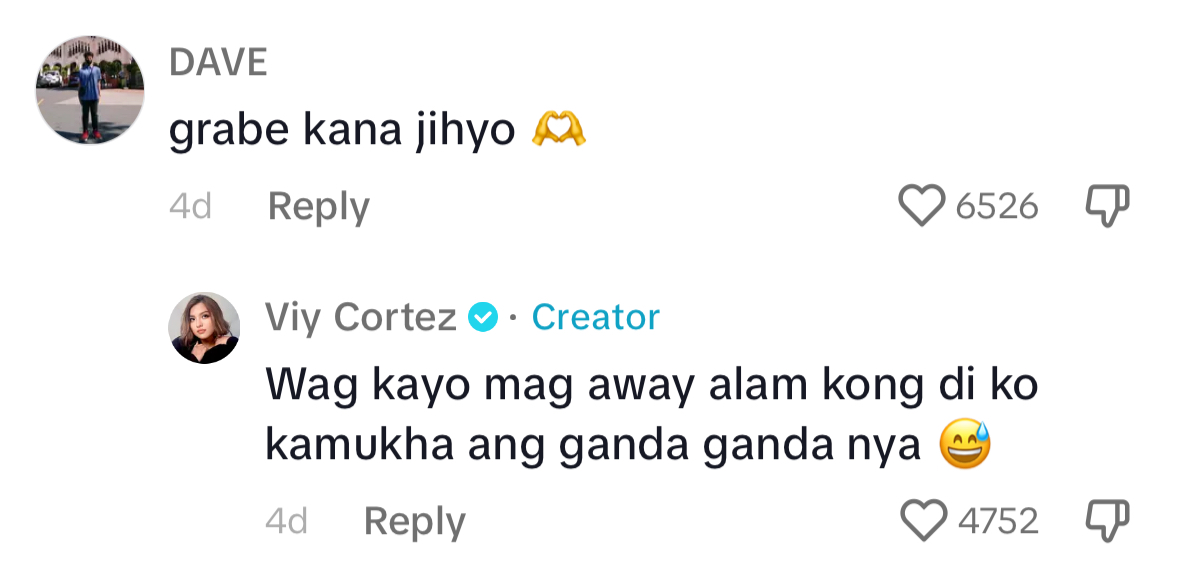The height and width of the screenshot is (574, 1179).
Task: Dislike DAVE's comment with the thumbs-down icon
Action: tap(1107, 206)
